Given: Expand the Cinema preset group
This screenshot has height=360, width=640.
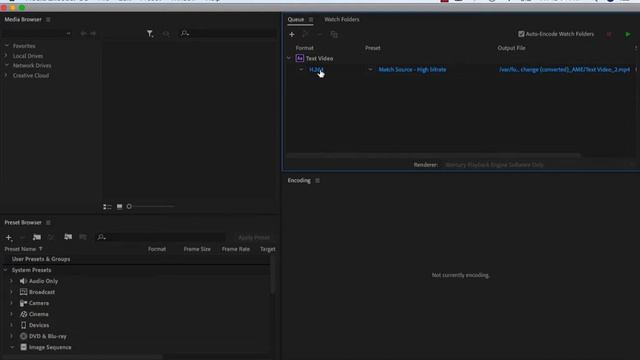Looking at the screenshot, I should pyautogui.click(x=11, y=314).
